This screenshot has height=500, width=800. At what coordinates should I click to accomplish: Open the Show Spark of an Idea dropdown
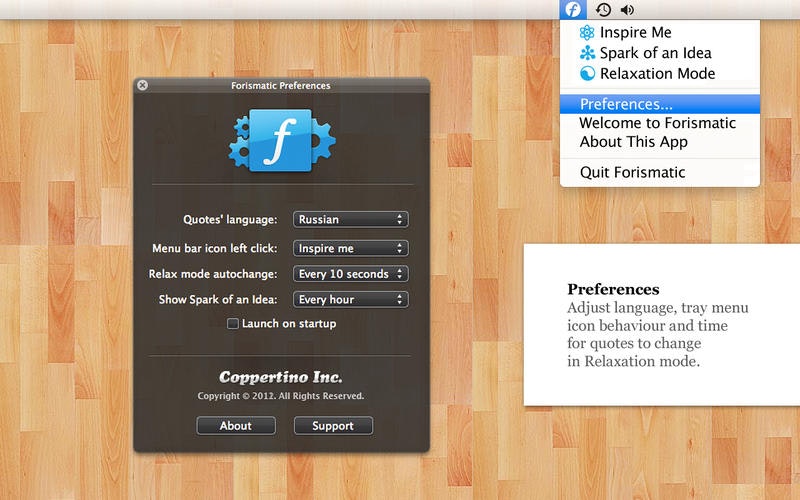[x=351, y=299]
